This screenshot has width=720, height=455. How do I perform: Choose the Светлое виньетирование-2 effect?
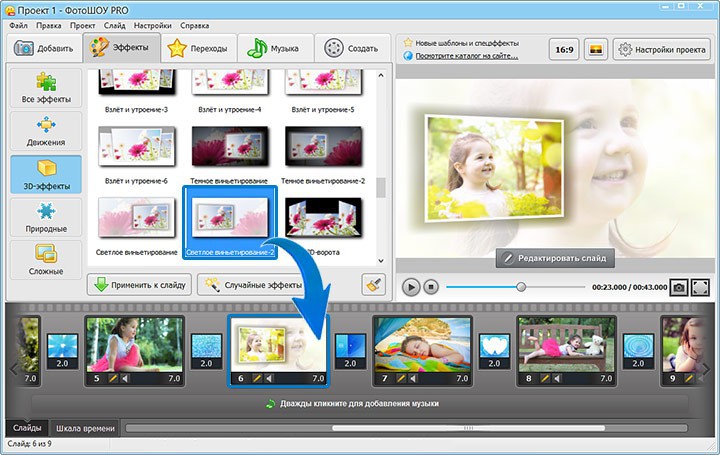[230, 223]
